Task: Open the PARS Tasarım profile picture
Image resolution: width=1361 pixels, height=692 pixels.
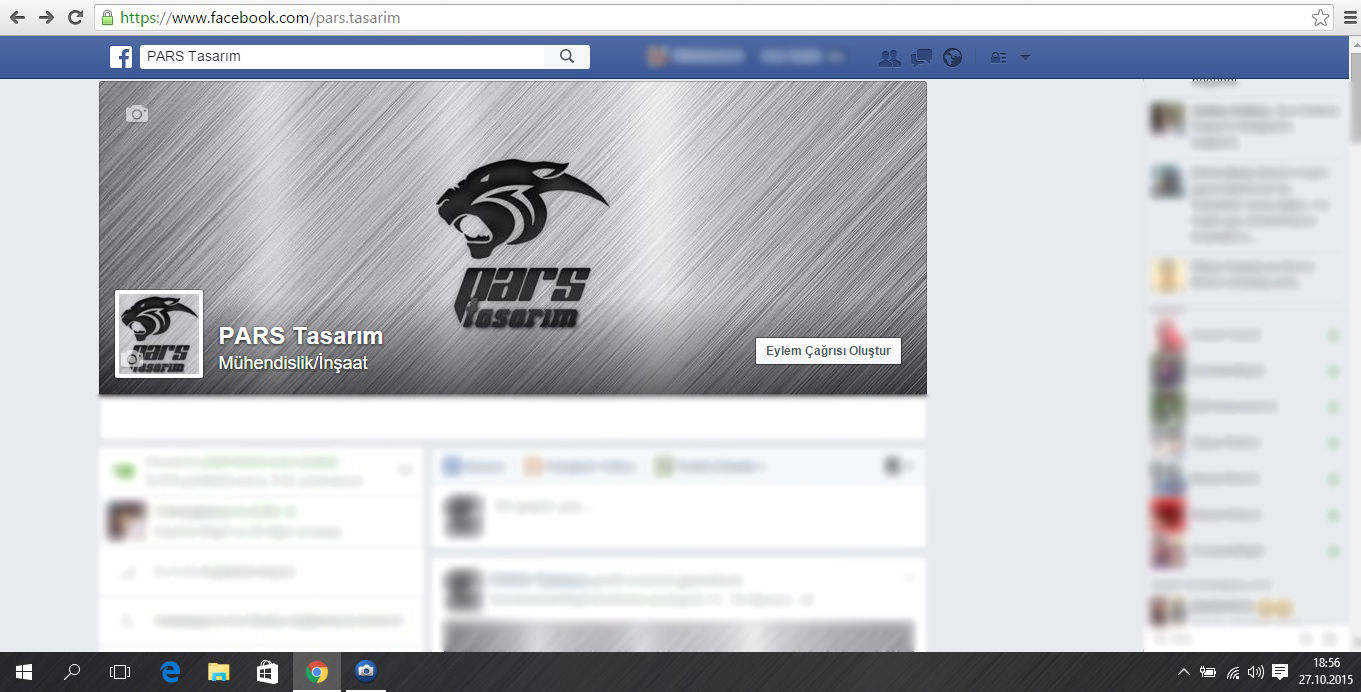Action: tap(159, 334)
